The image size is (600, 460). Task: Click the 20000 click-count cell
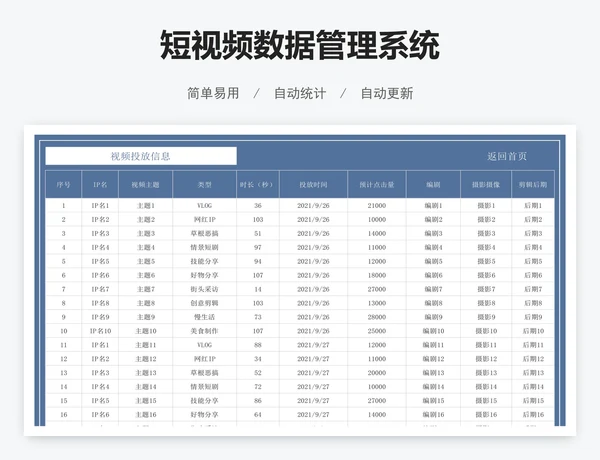(377, 373)
